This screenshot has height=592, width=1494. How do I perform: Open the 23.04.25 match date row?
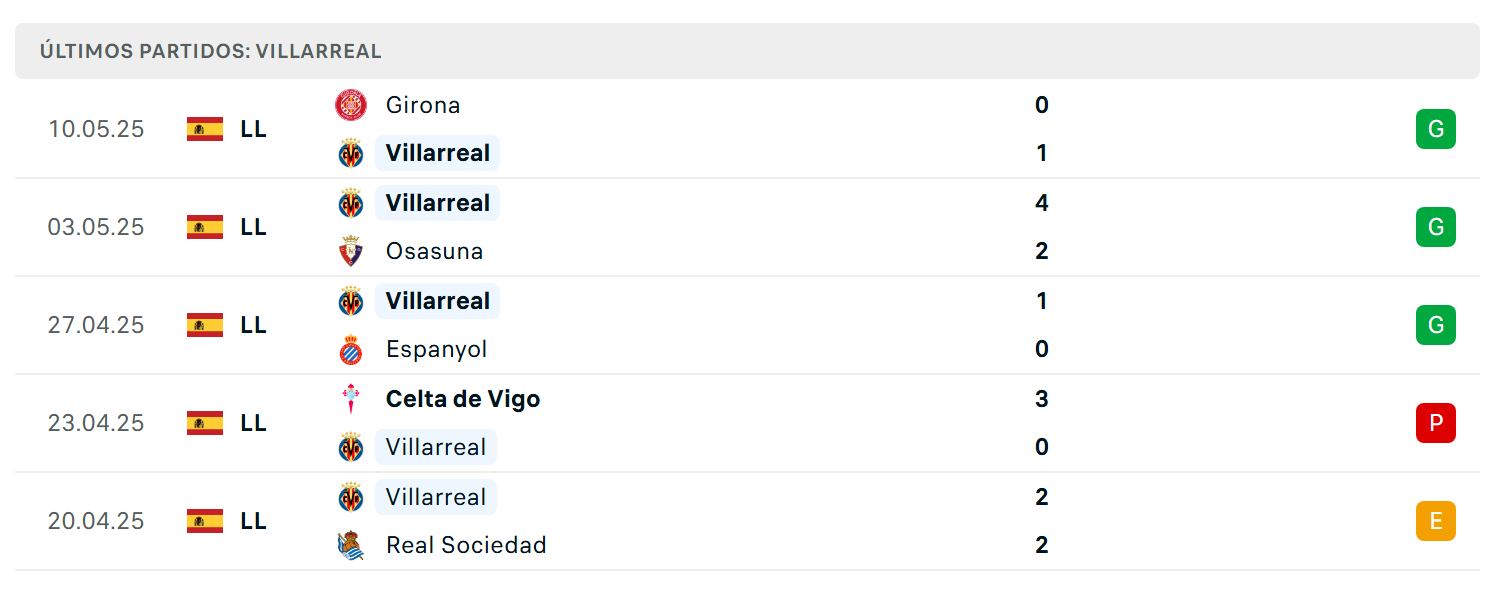click(747, 423)
